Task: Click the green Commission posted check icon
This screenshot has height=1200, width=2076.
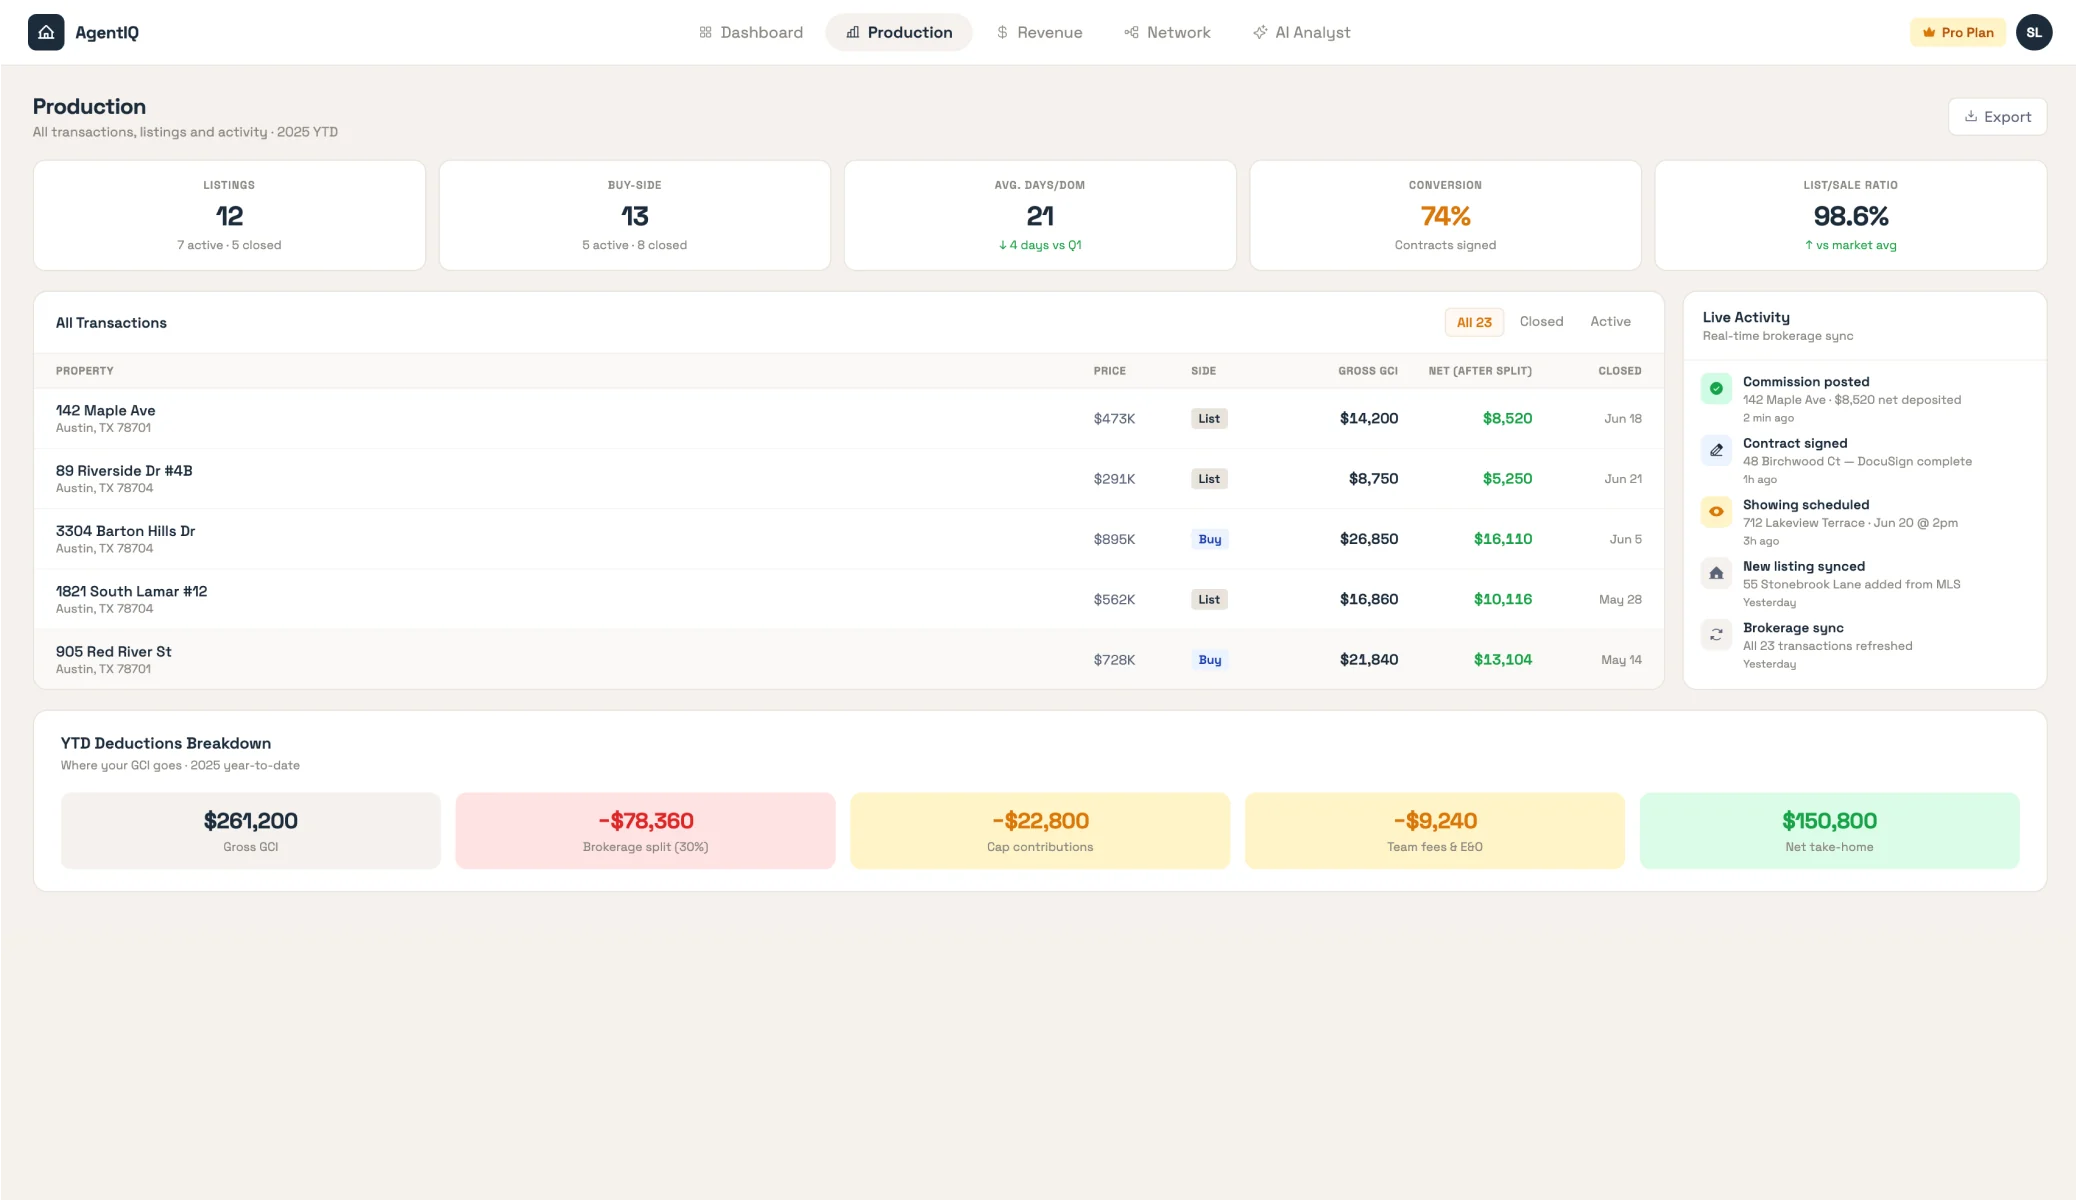Action: point(1716,388)
